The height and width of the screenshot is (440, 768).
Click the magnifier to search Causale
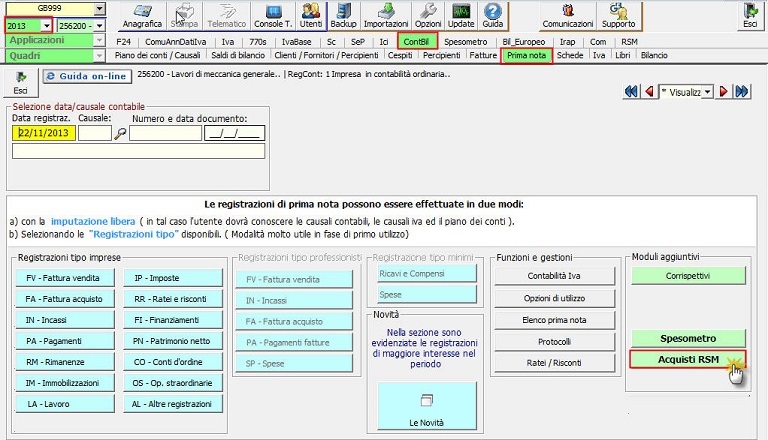120,133
